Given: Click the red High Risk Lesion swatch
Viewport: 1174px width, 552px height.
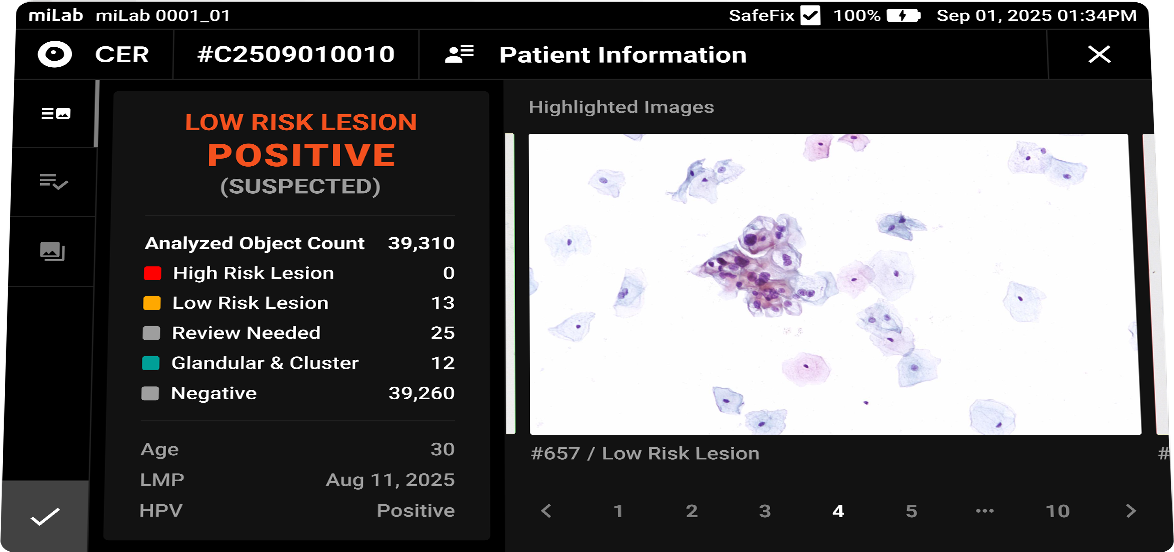Looking at the screenshot, I should click(152, 273).
